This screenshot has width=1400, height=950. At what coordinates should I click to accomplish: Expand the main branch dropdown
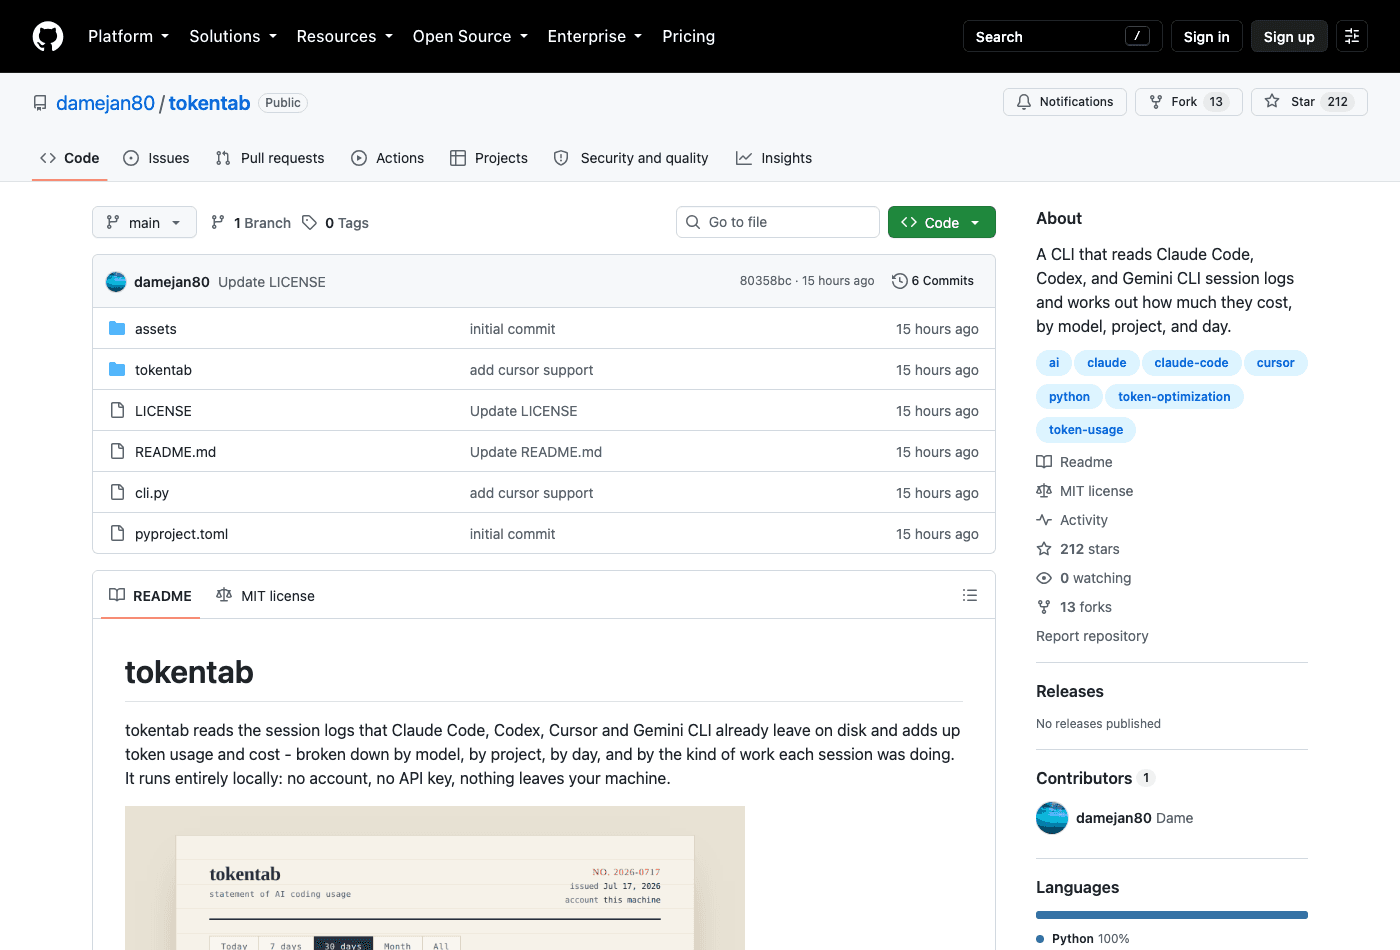tap(144, 222)
